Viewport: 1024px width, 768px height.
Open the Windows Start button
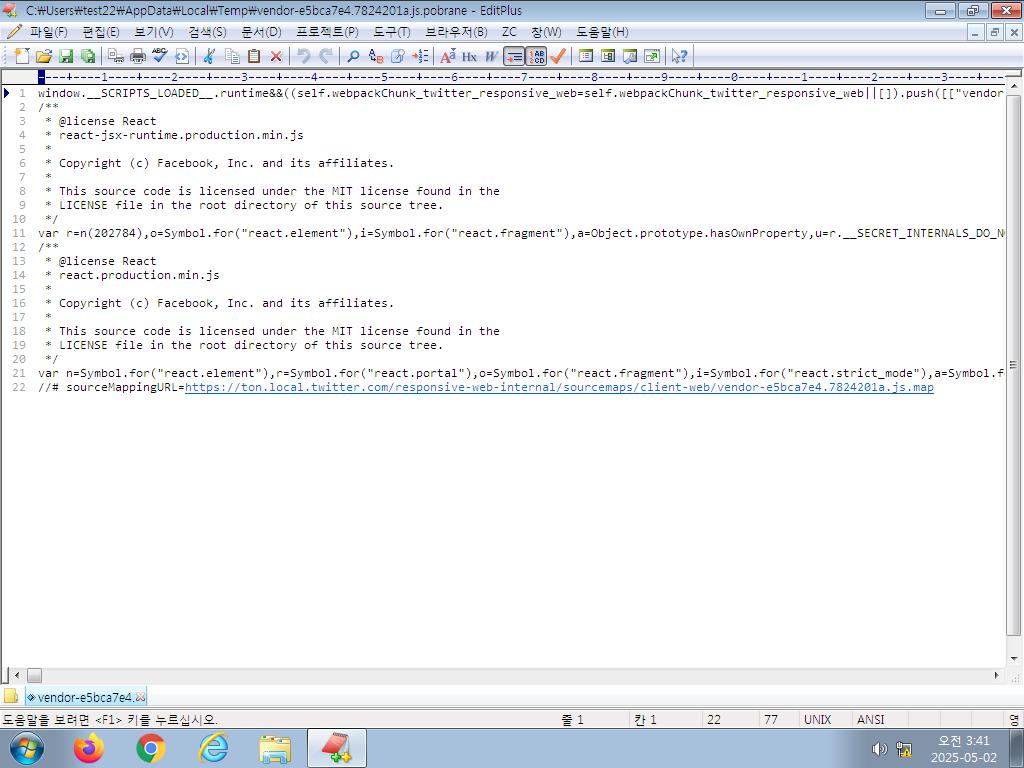pos(26,748)
